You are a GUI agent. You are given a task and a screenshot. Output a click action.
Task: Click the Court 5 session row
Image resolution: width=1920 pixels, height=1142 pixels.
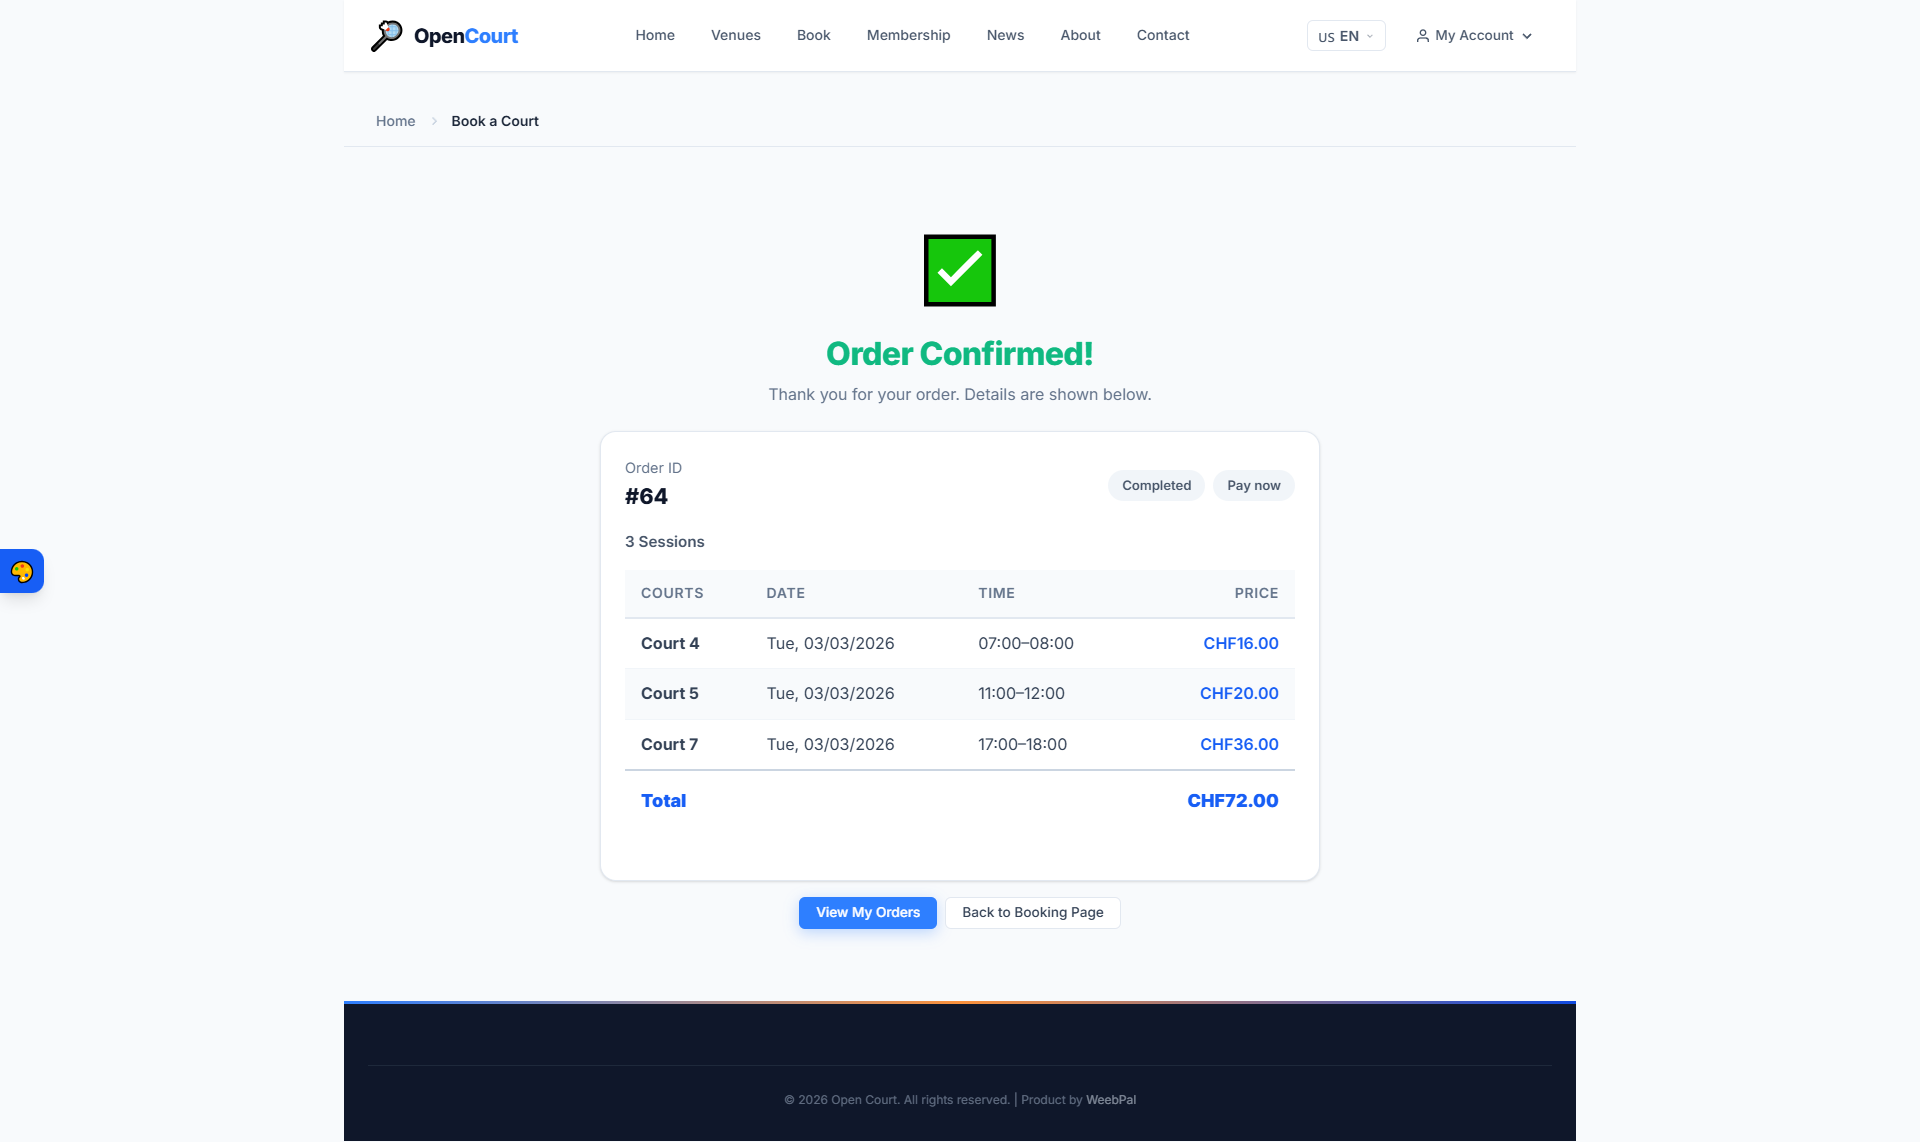(x=958, y=693)
